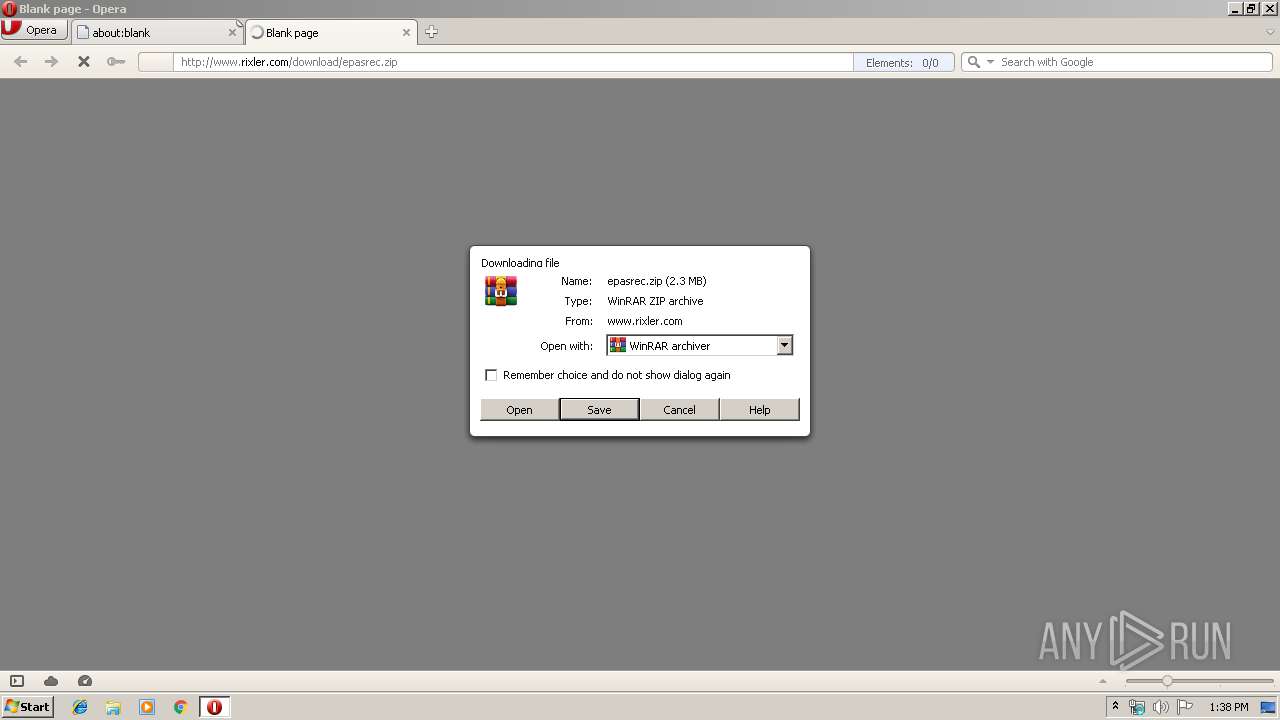
Task: Focus the Search with Google field
Action: point(1134,62)
